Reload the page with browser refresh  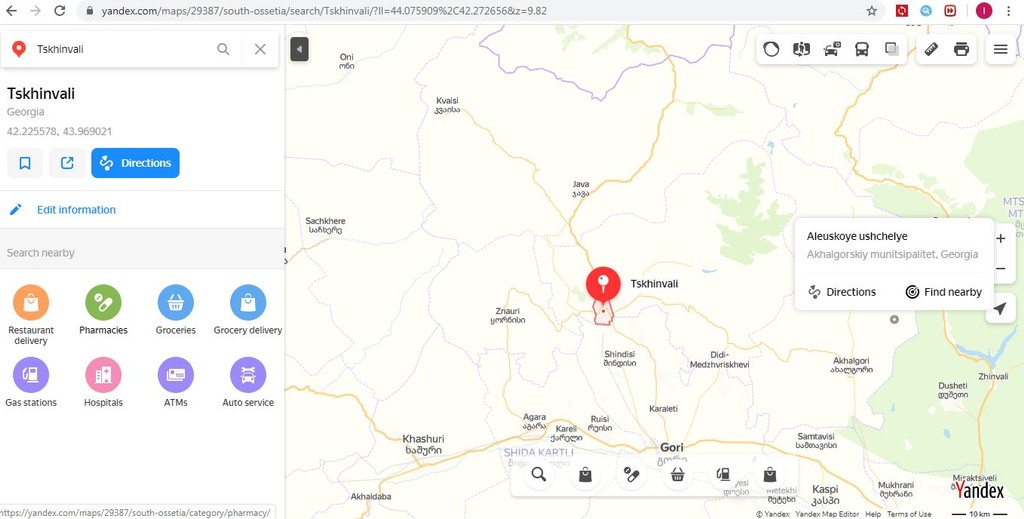59,10
